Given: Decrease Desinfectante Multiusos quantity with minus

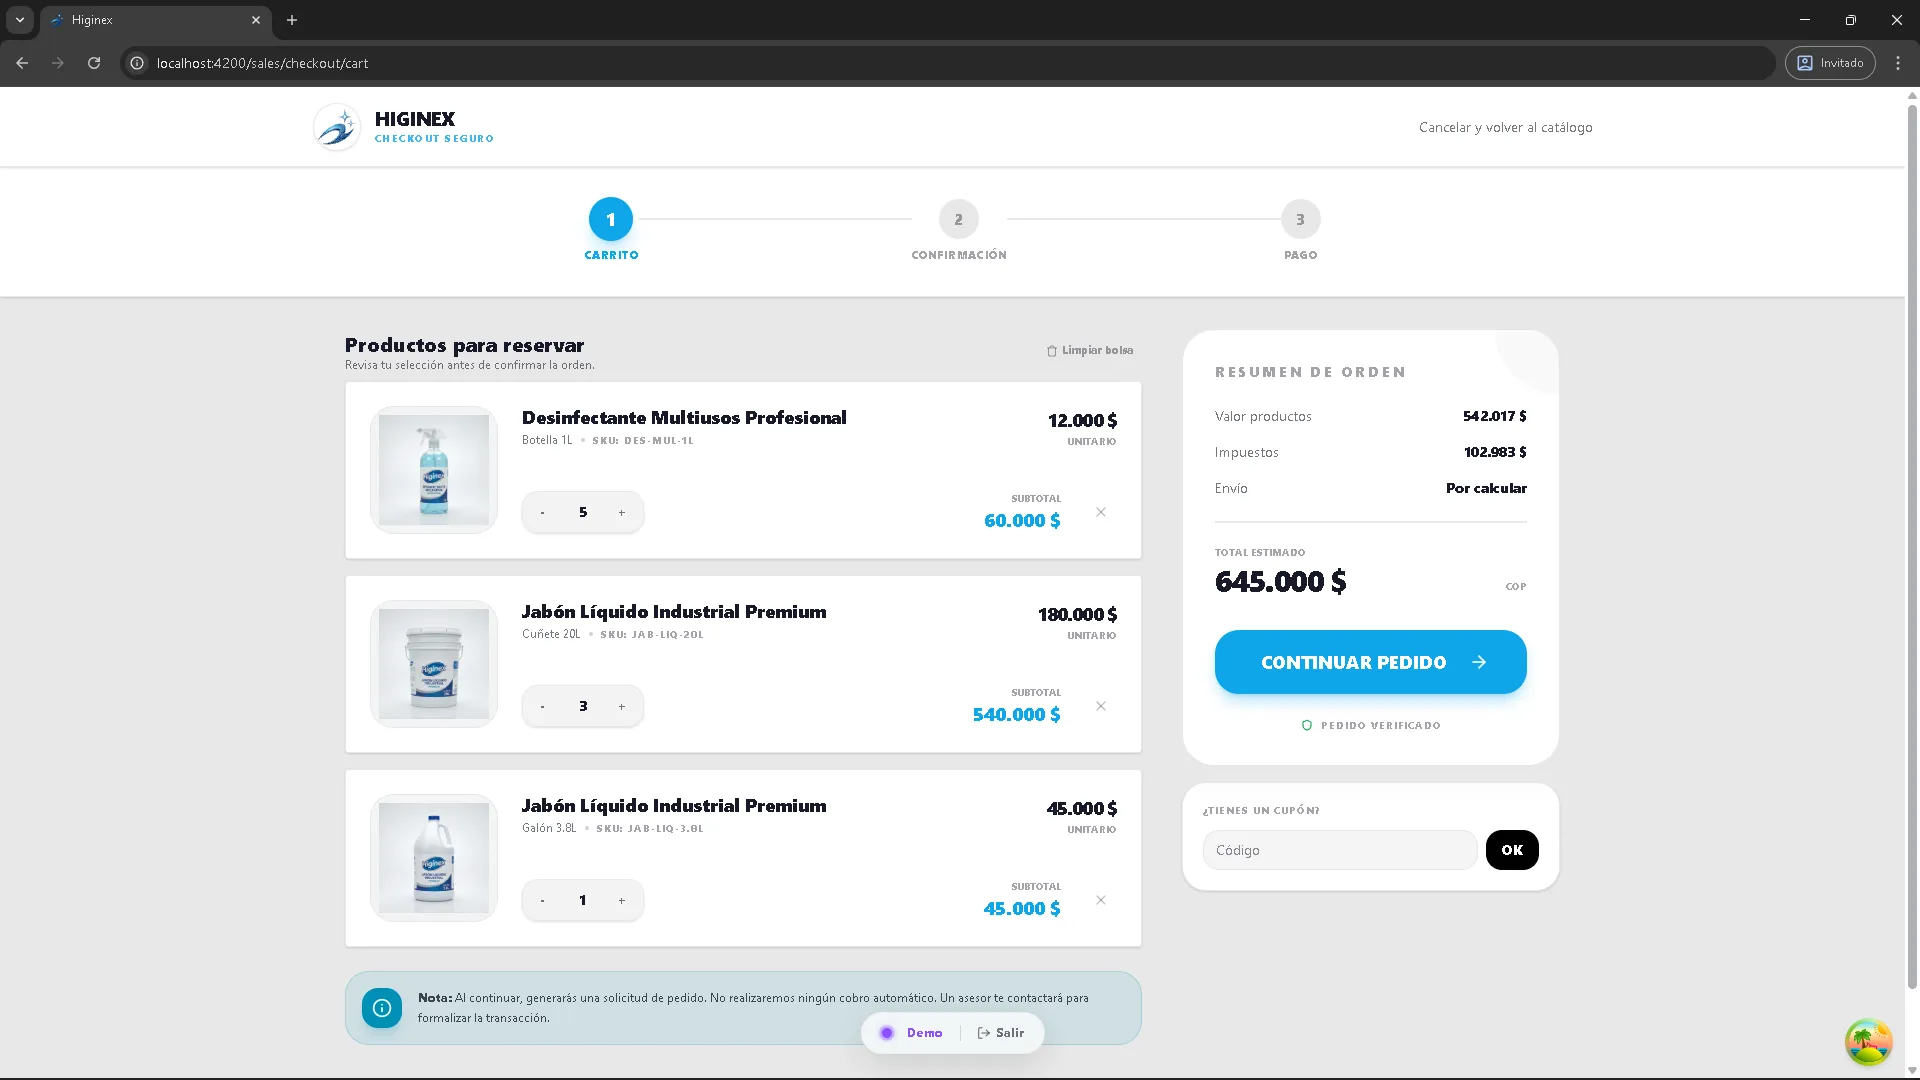Looking at the screenshot, I should pos(542,513).
